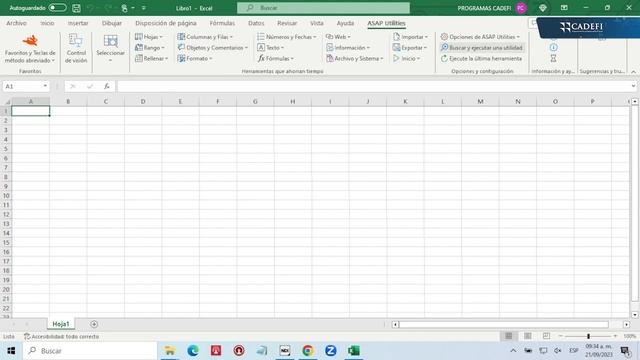Click the zoom in plus button
This screenshot has width=640, height=360.
tap(615, 336)
